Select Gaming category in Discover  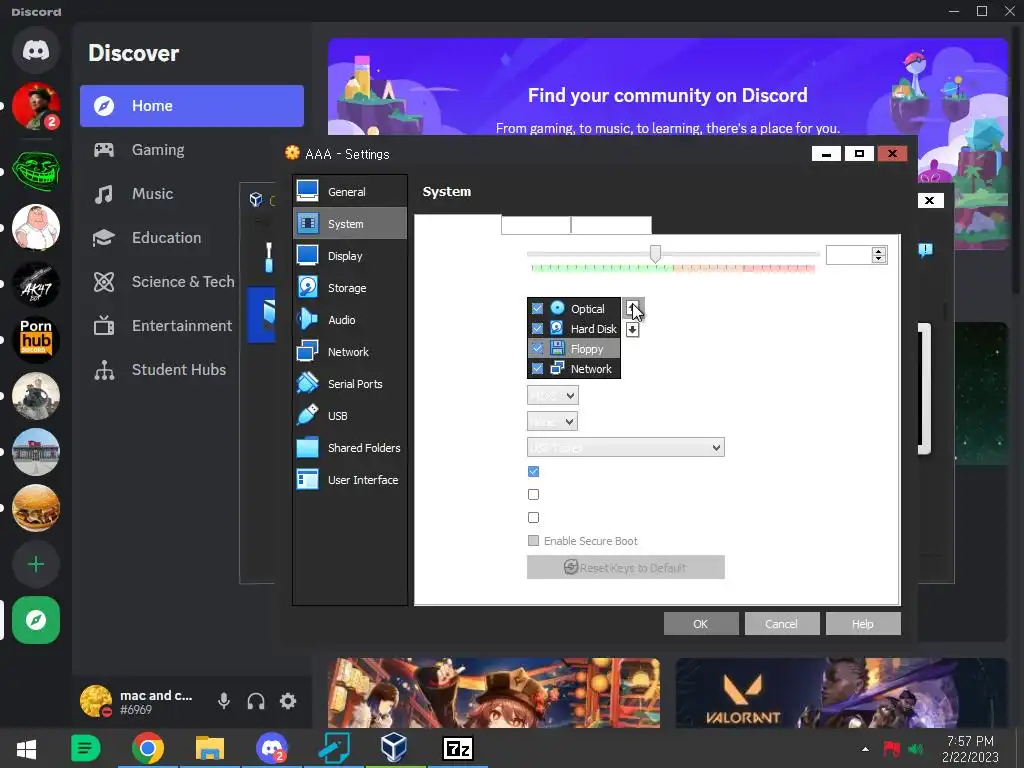pyautogui.click(x=192, y=150)
